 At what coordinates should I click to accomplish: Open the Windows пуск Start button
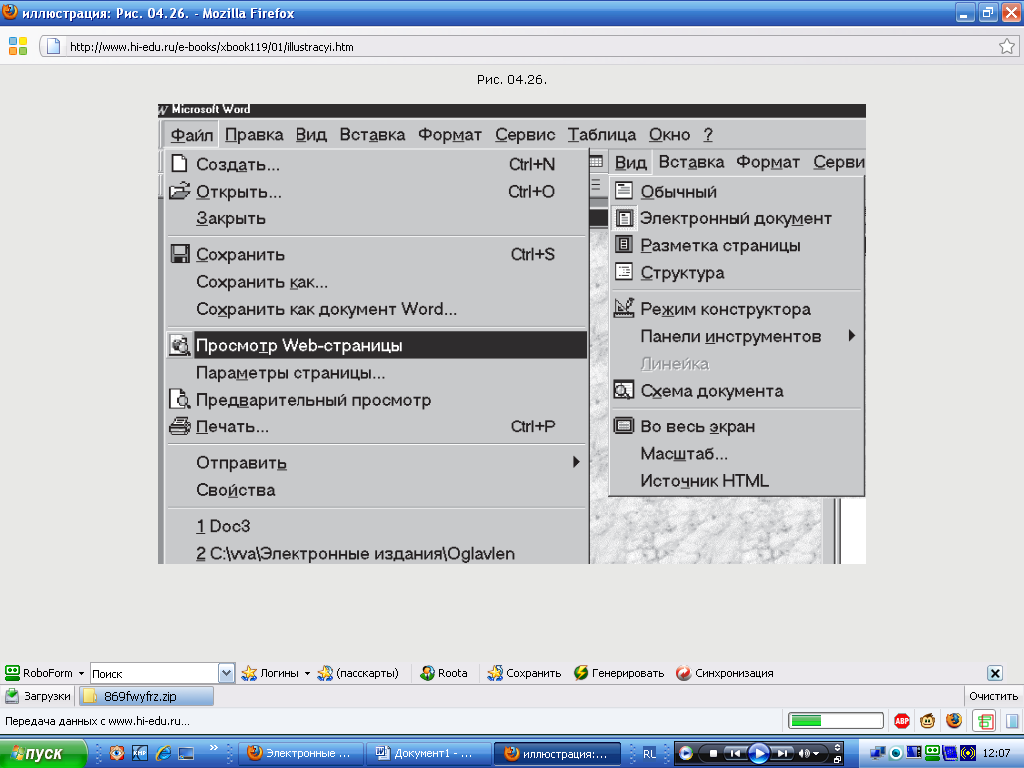[x=43, y=753]
